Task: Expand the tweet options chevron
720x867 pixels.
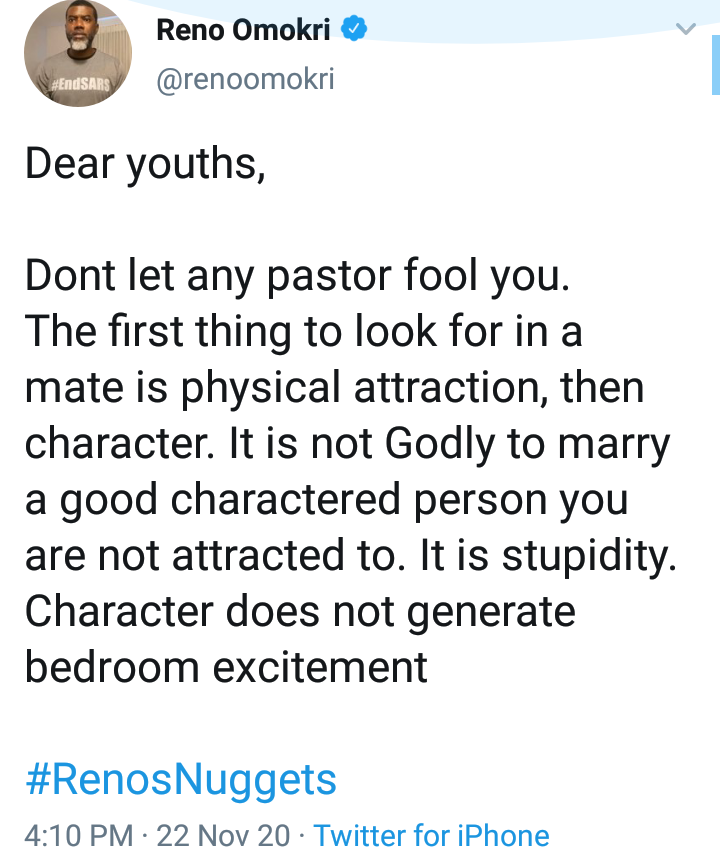Action: pos(686,29)
